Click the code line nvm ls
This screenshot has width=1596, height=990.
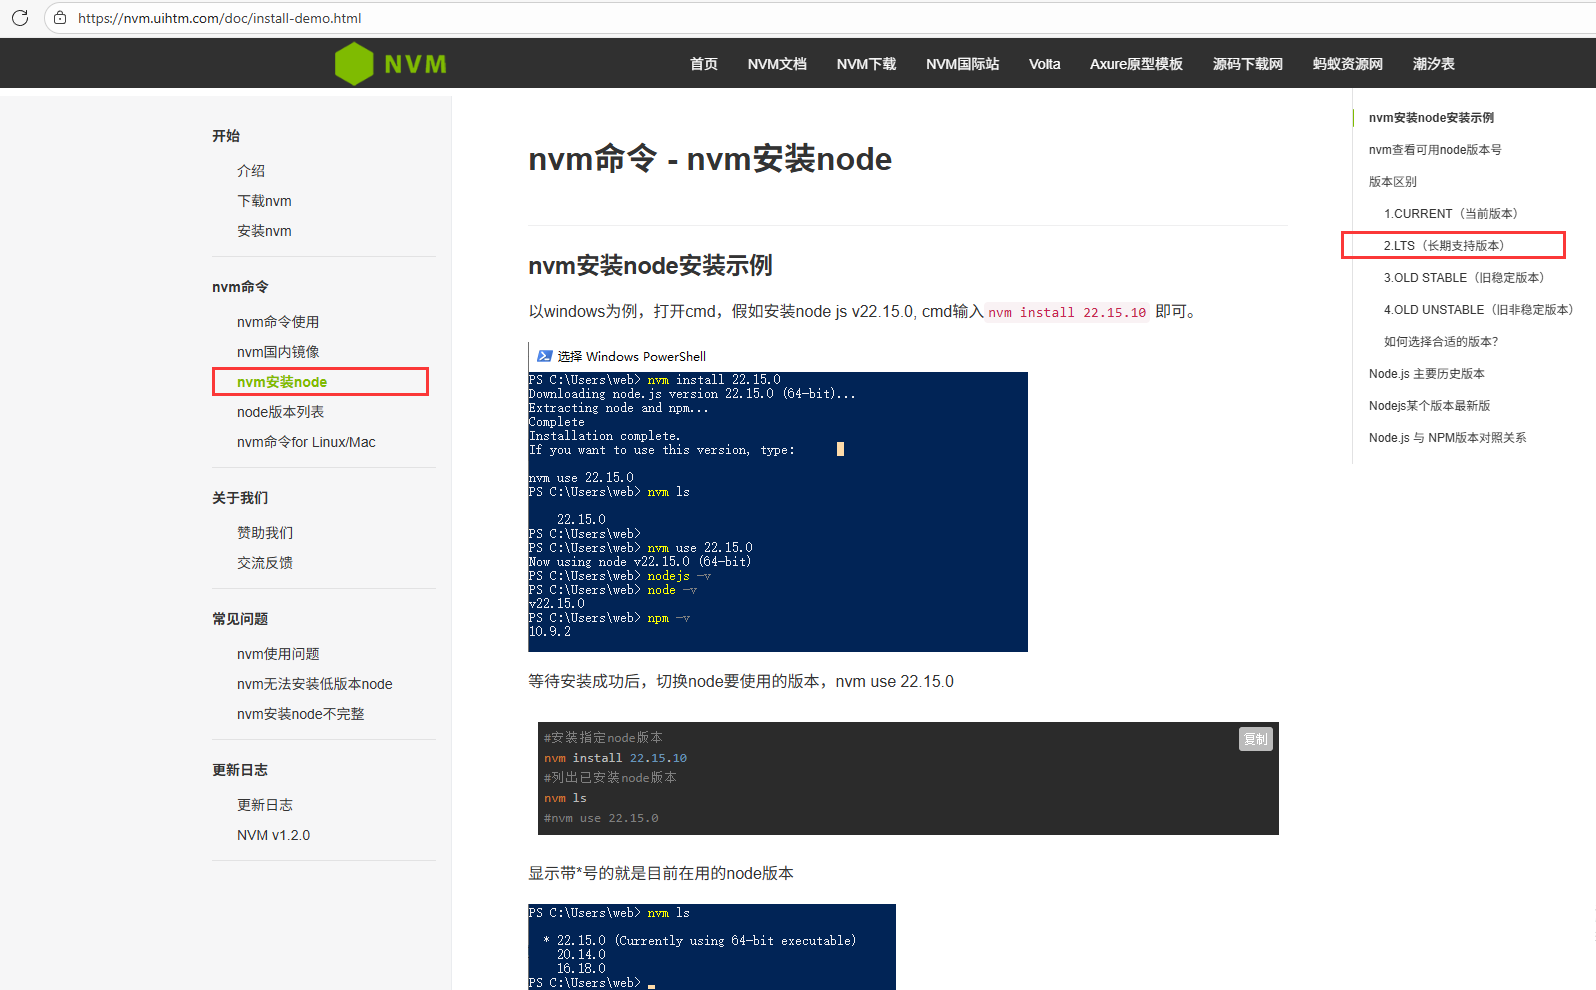click(x=566, y=798)
